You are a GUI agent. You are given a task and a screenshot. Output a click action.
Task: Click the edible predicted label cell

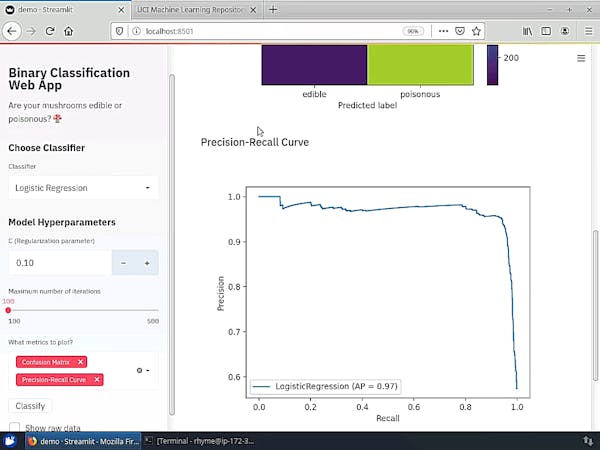[315, 64]
